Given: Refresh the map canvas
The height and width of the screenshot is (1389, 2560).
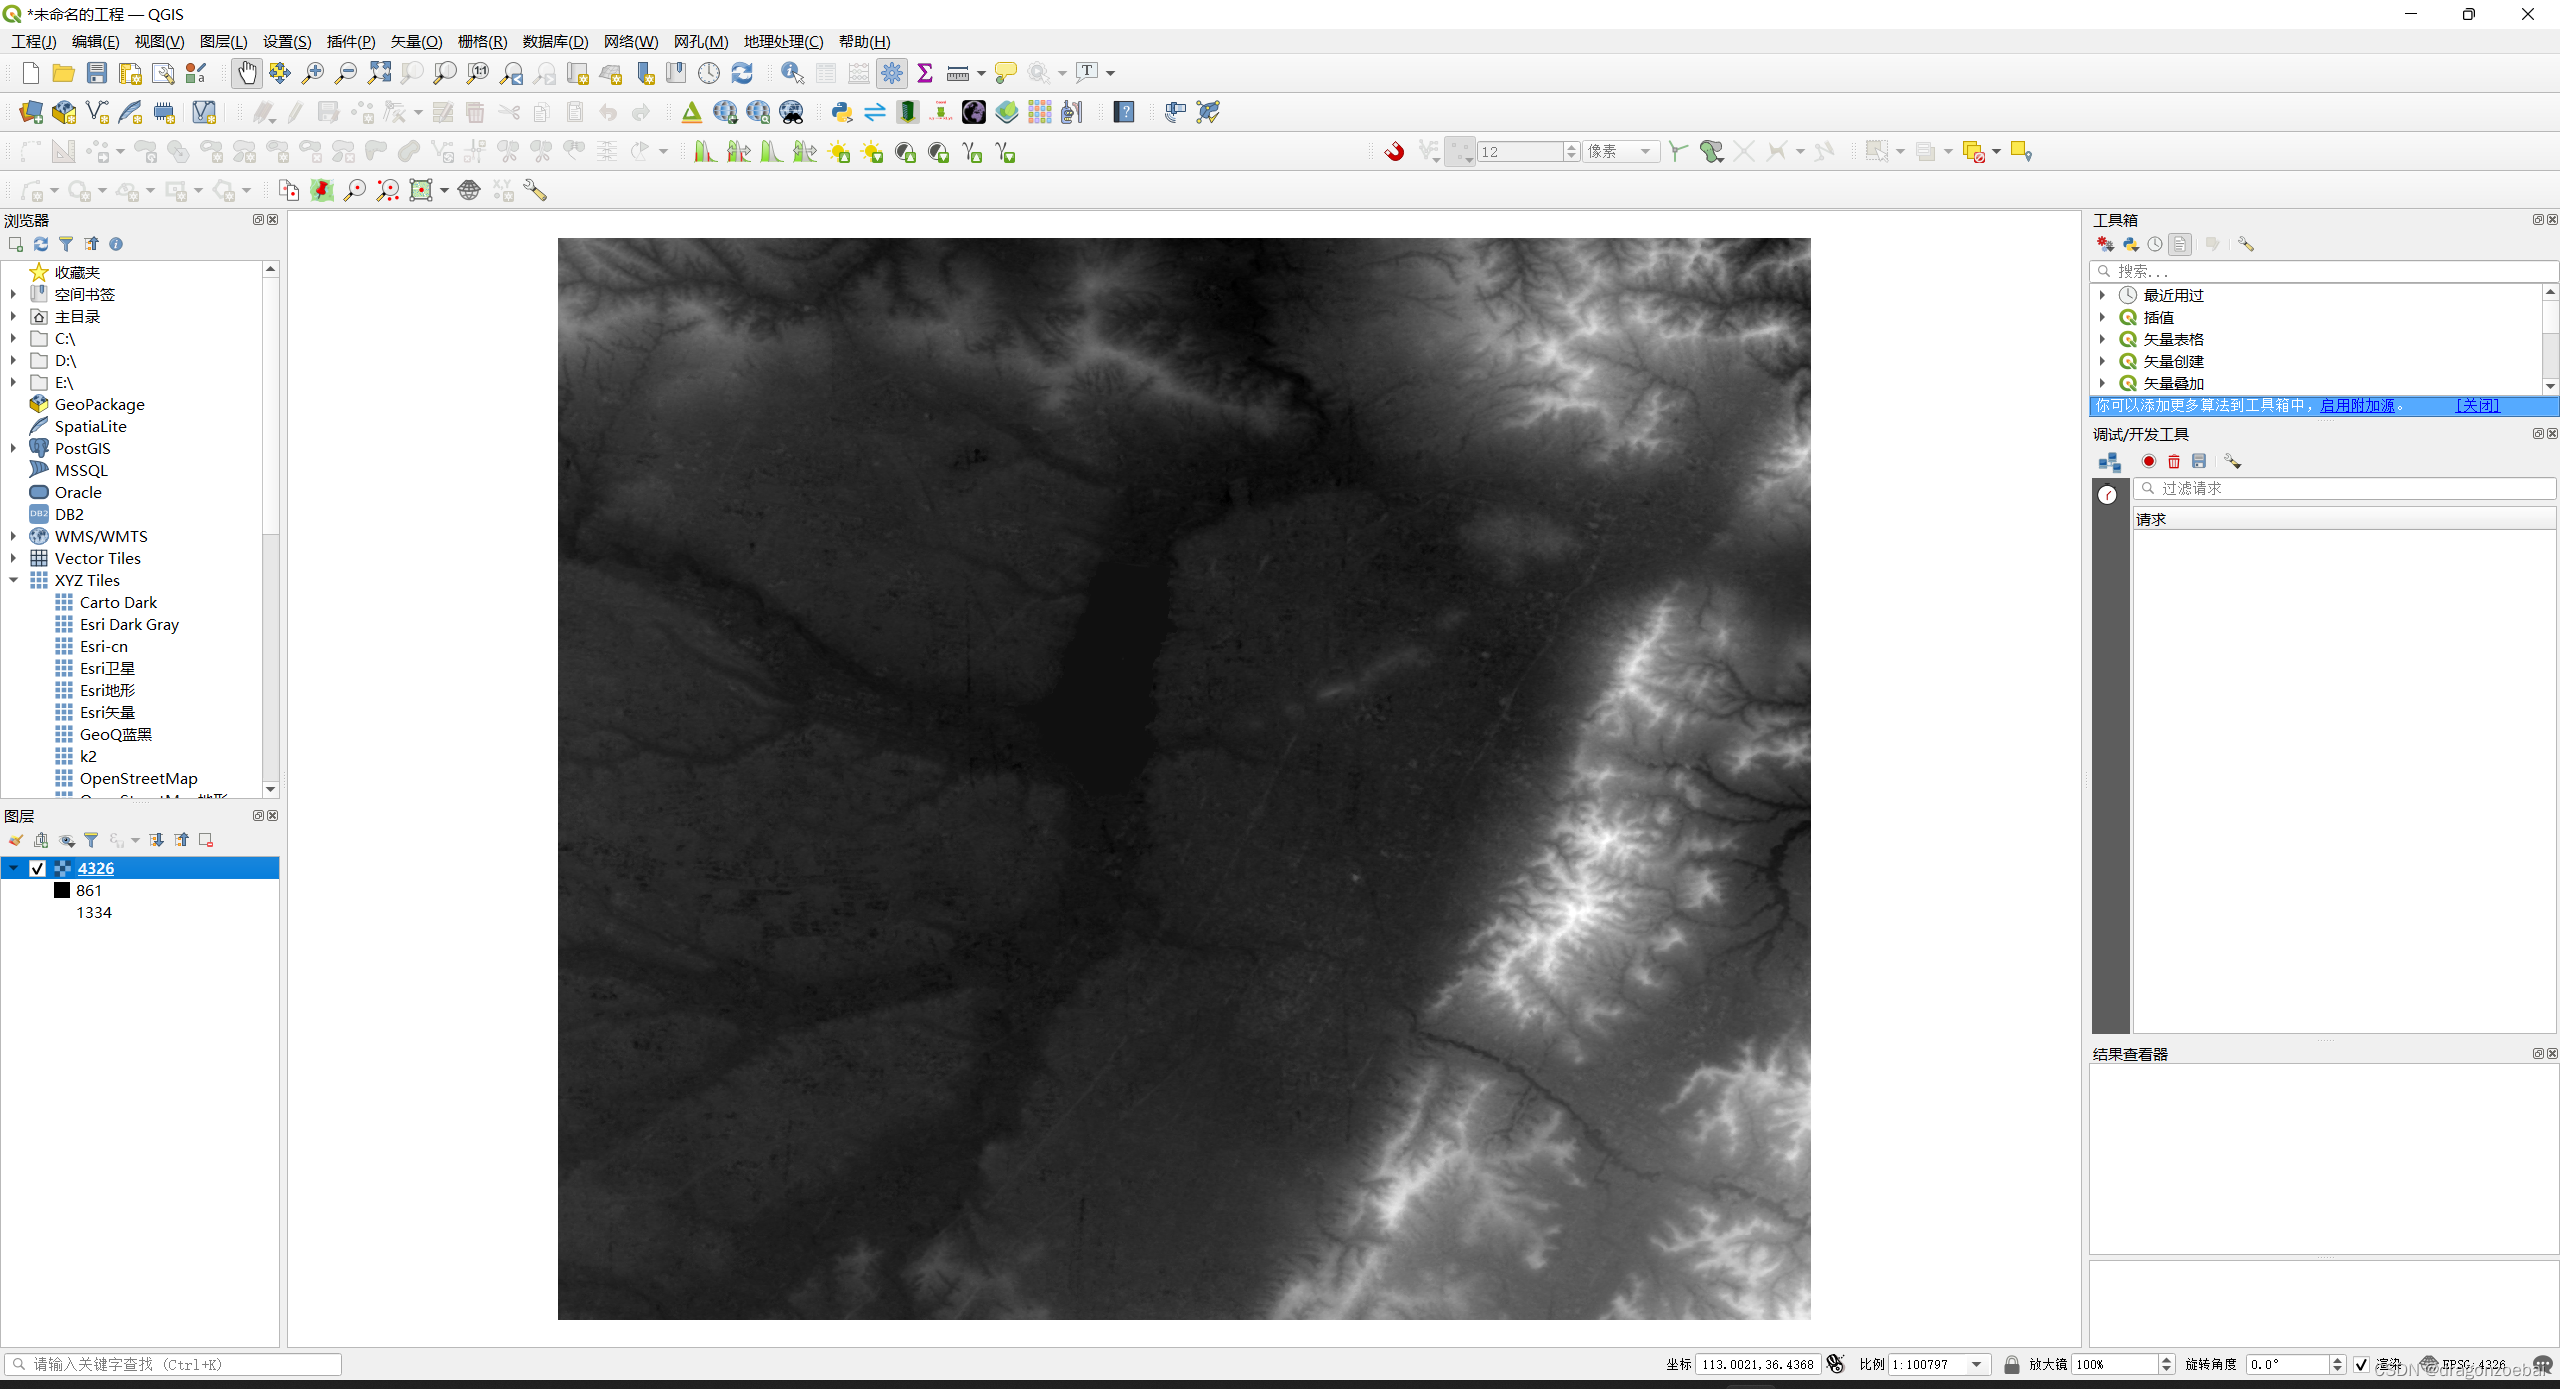Looking at the screenshot, I should click(x=742, y=73).
